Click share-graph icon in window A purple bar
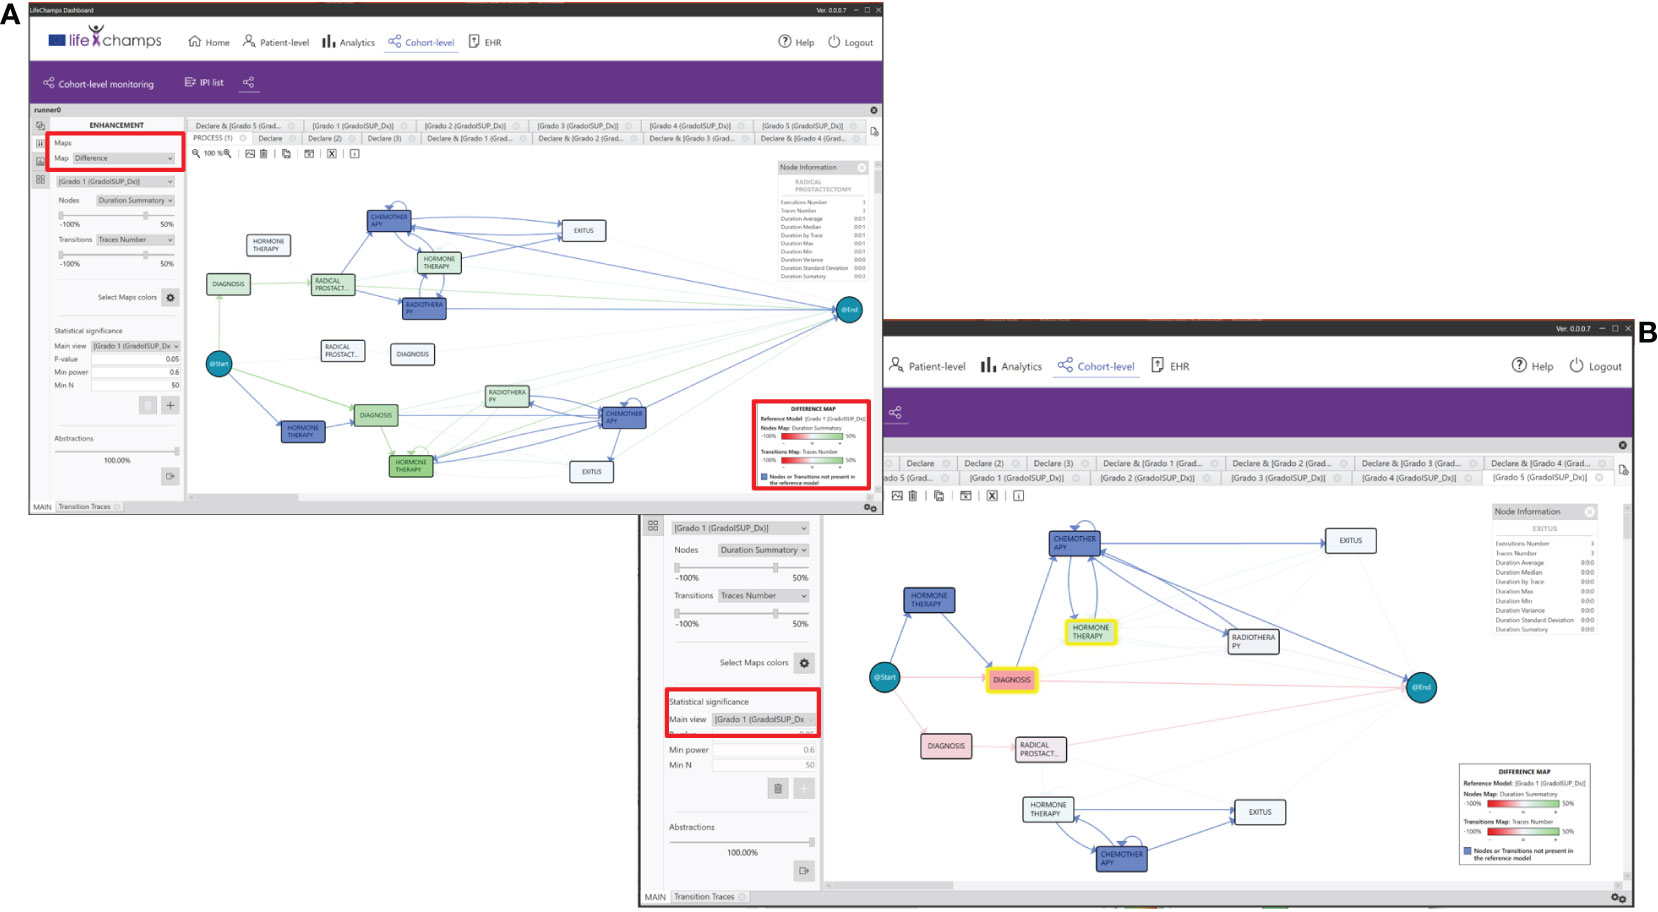Viewport: 1658px width, 912px height. pos(248,83)
